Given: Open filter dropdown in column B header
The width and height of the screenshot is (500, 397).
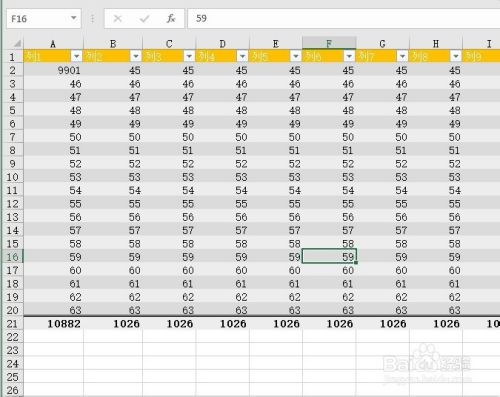Looking at the screenshot, I should [136, 56].
